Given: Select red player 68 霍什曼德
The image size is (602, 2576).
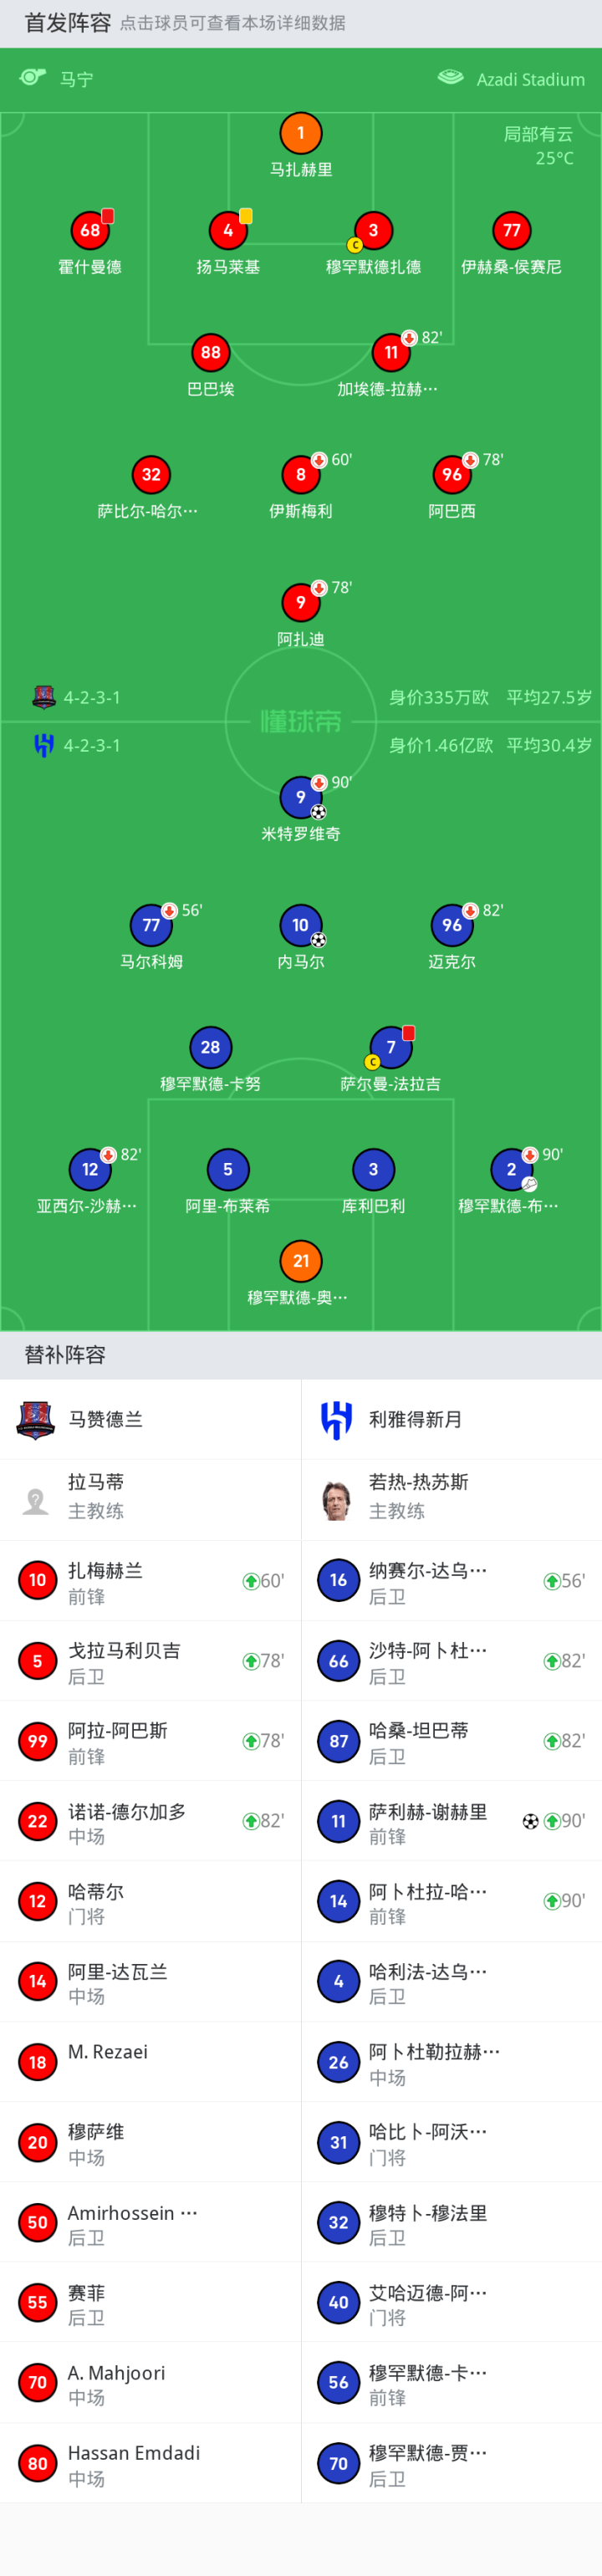Looking at the screenshot, I should tap(89, 231).
